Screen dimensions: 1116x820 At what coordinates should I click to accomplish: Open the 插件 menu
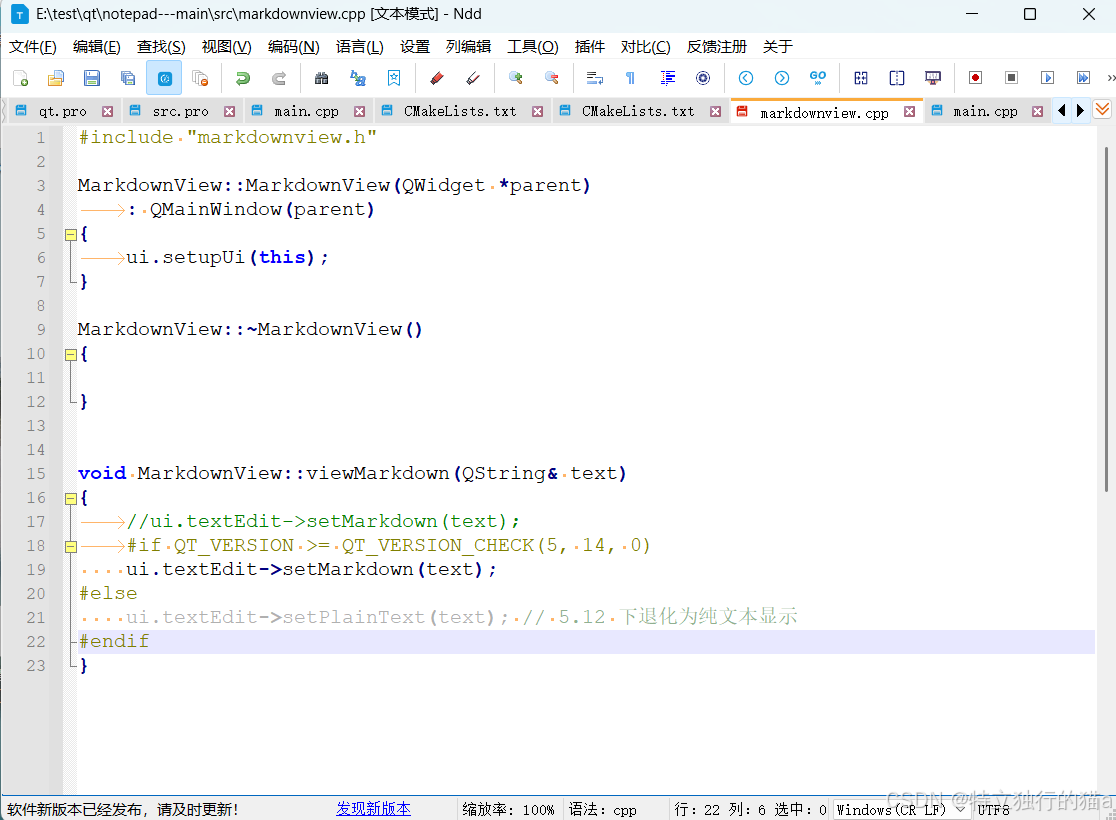point(589,47)
